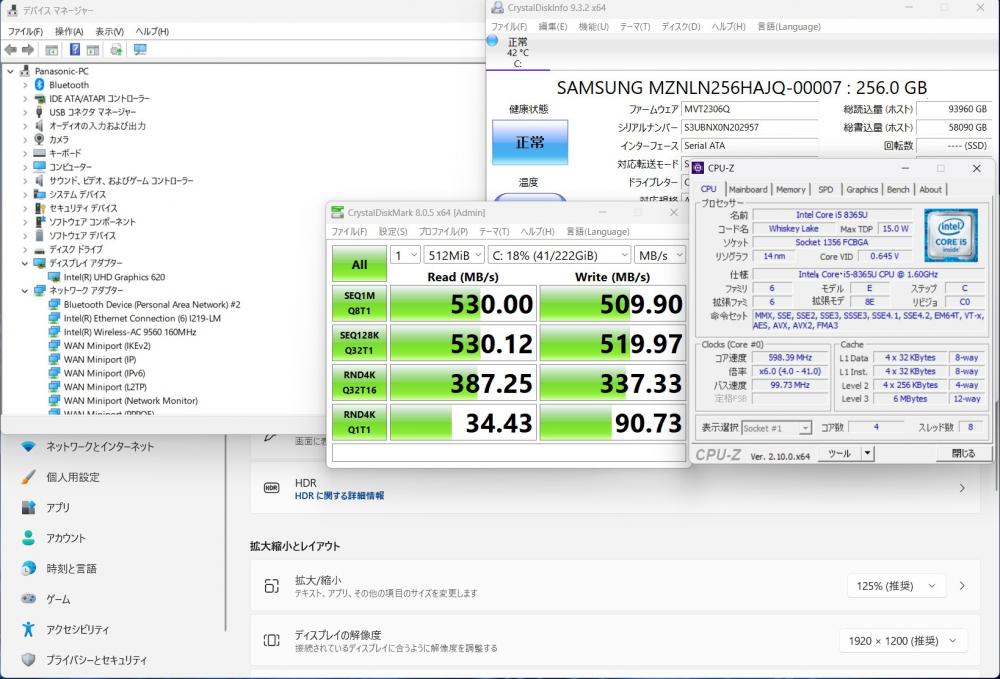The height and width of the screenshot is (679, 1000).
Task: Switch to Mainboard tab in CPU-Z
Action: point(747,189)
